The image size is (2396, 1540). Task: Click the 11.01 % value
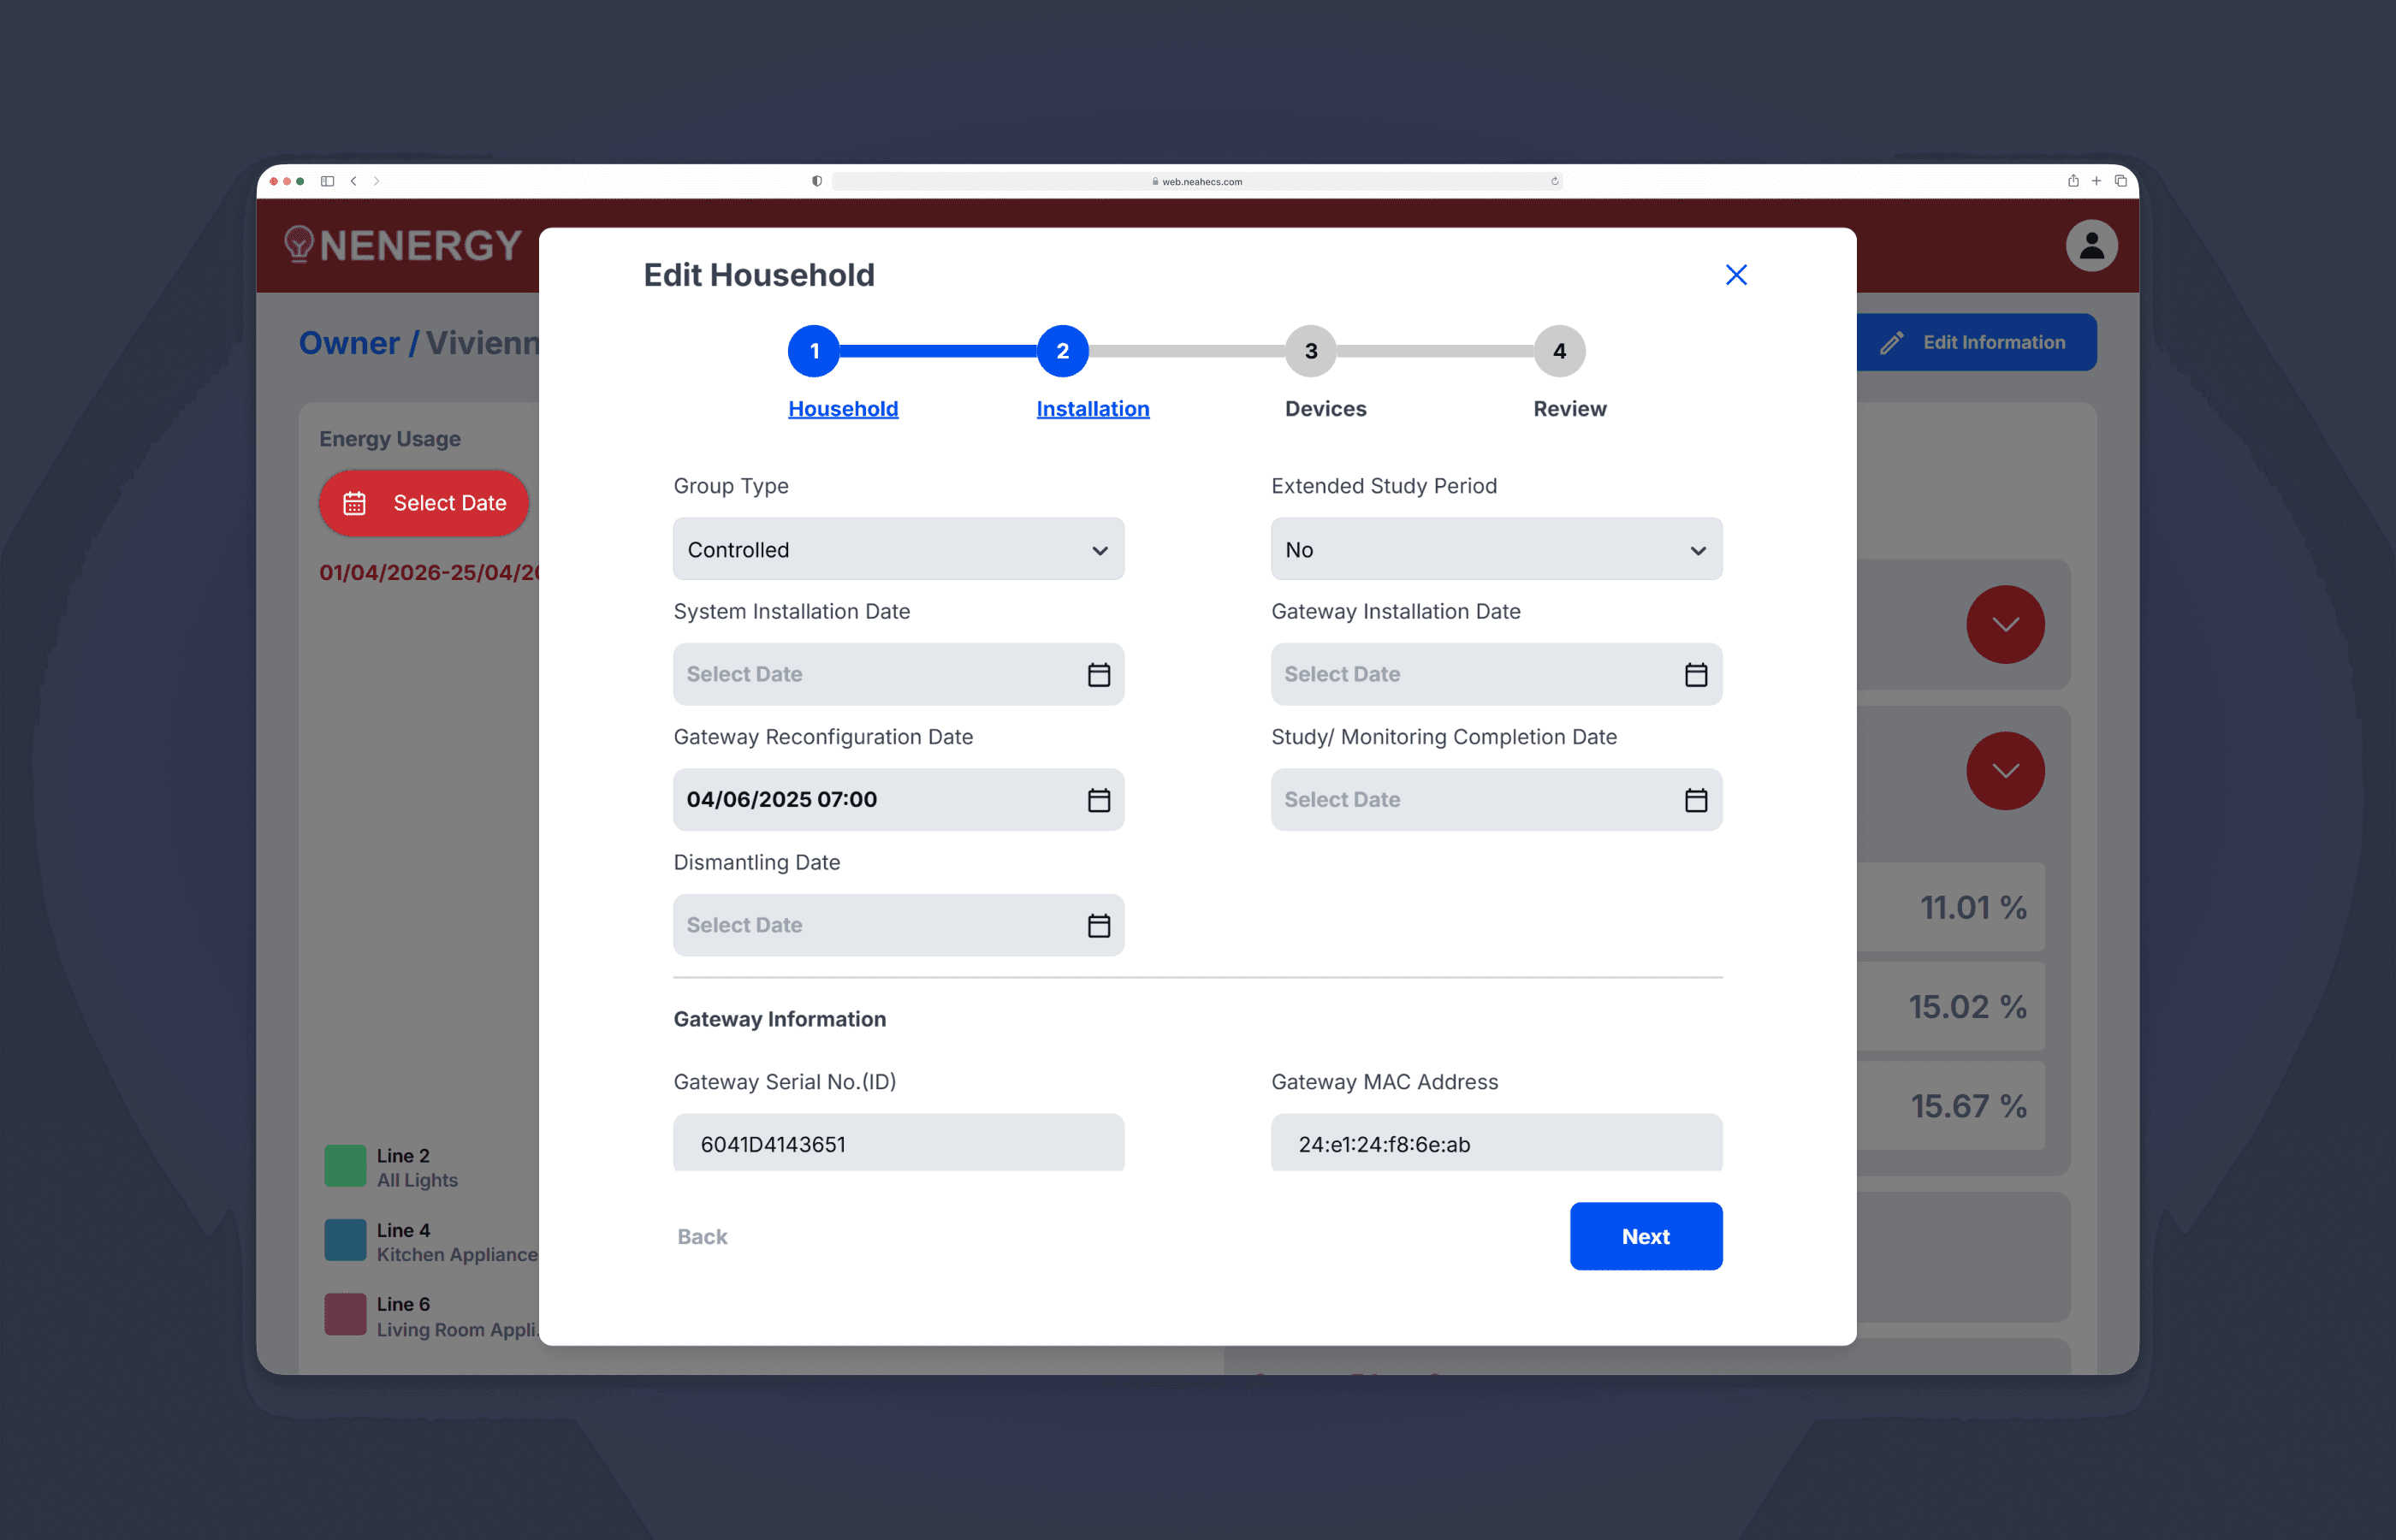[1972, 908]
